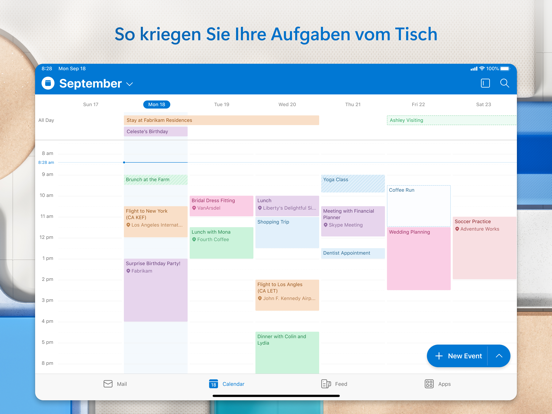Open Soccer Practice event

tap(484, 248)
